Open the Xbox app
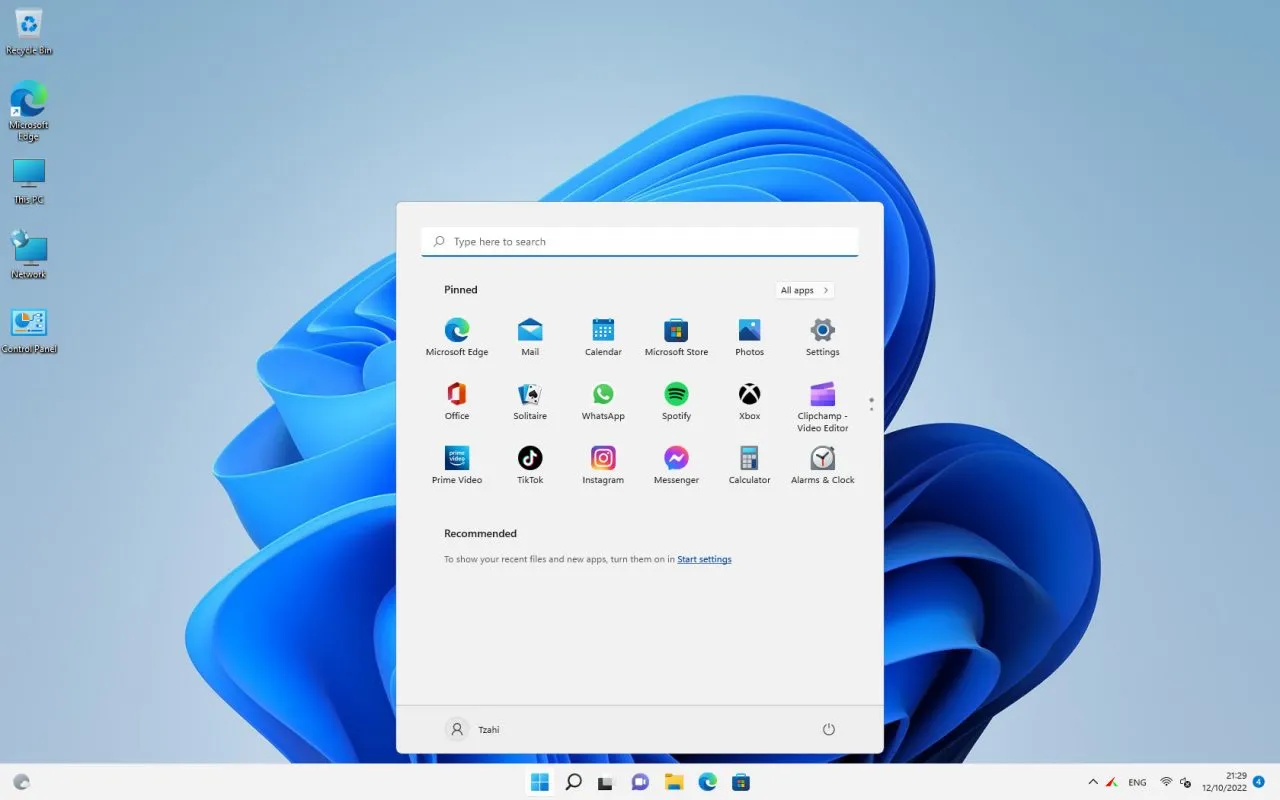Screen dimensions: 1280x800 point(749,395)
